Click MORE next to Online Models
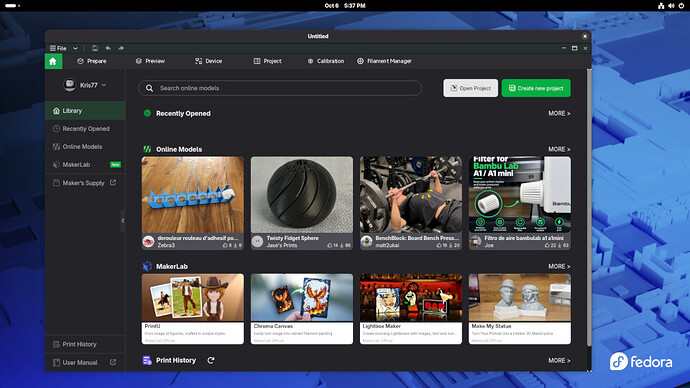690x388 pixels. (x=559, y=150)
